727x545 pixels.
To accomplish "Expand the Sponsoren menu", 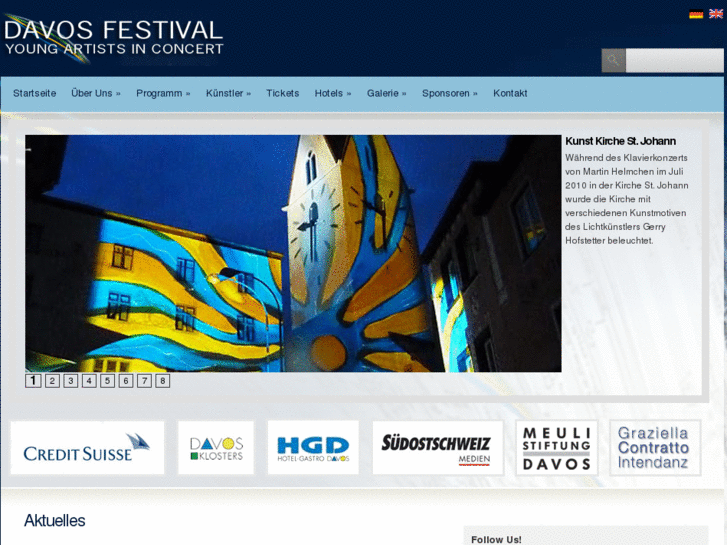I will [x=449, y=93].
